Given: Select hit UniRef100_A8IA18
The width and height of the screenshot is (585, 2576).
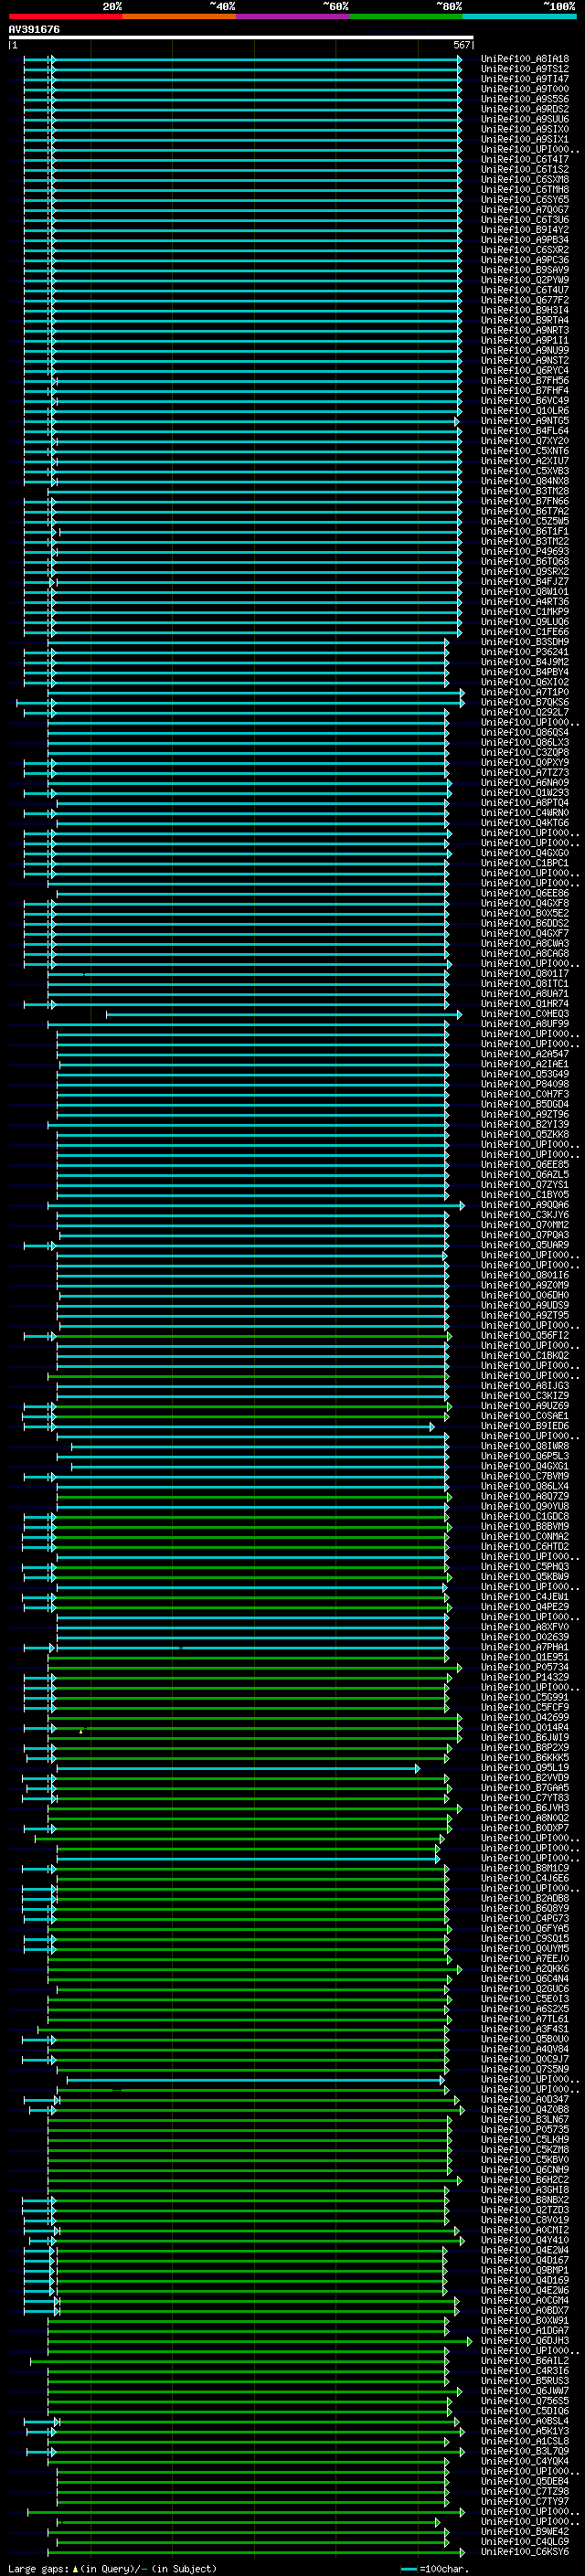Looking at the screenshot, I should click(525, 59).
